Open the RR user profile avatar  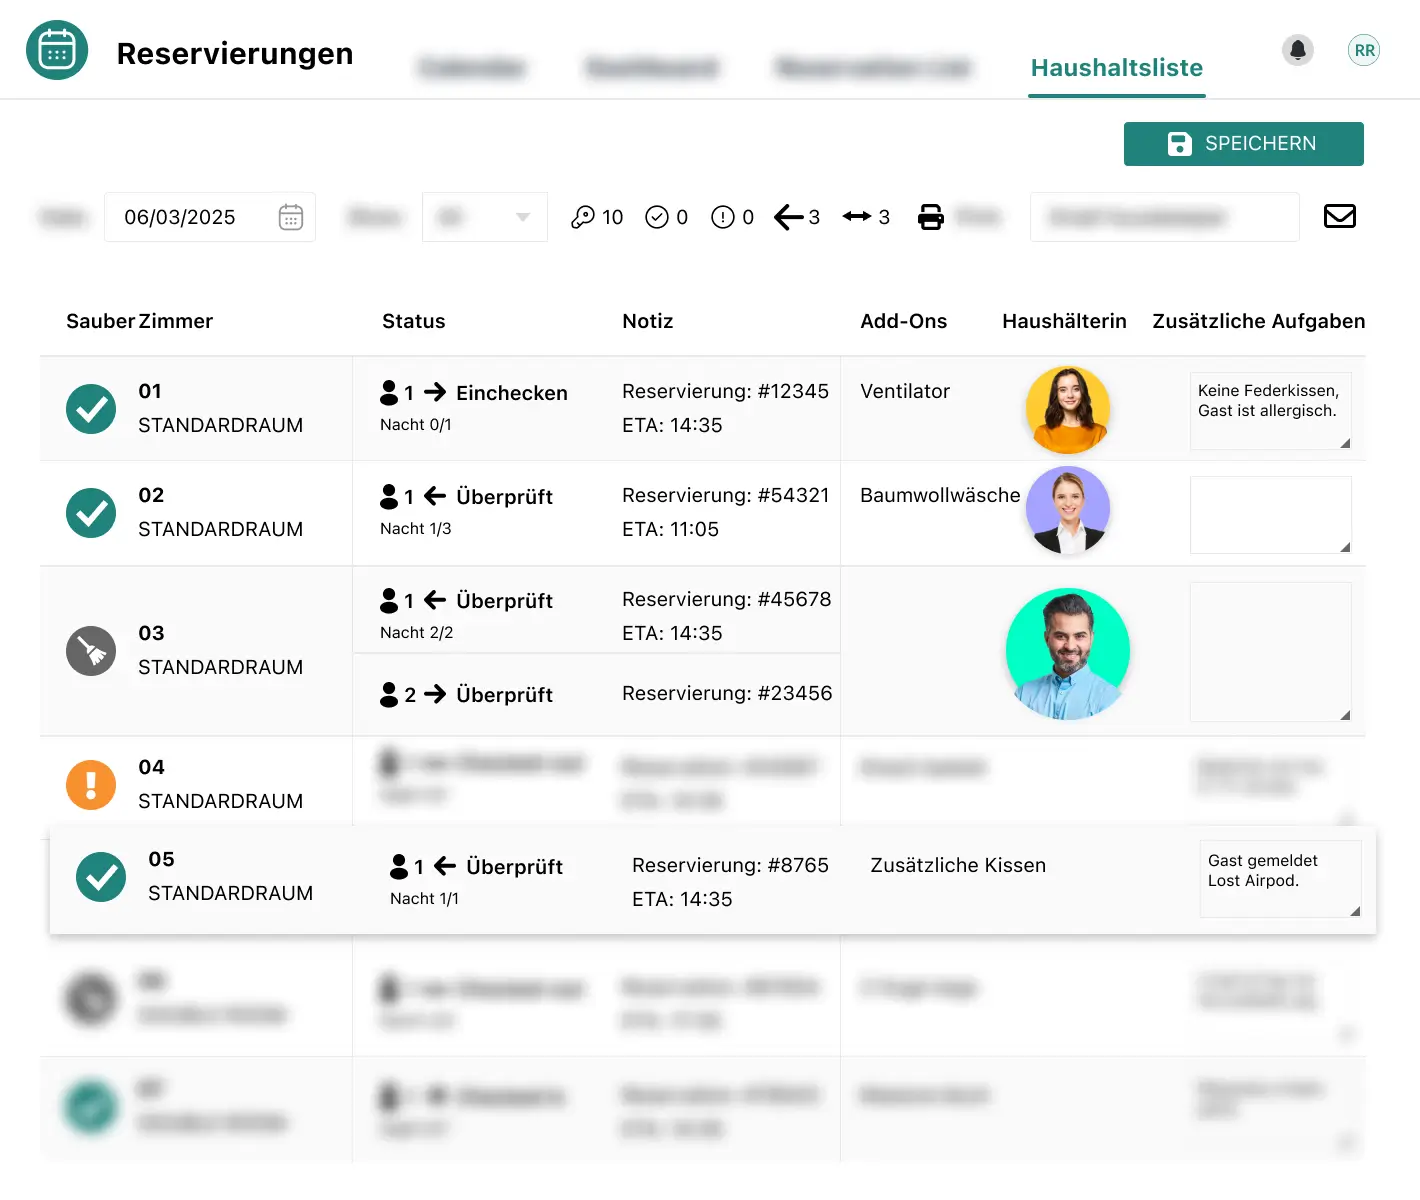click(1364, 50)
